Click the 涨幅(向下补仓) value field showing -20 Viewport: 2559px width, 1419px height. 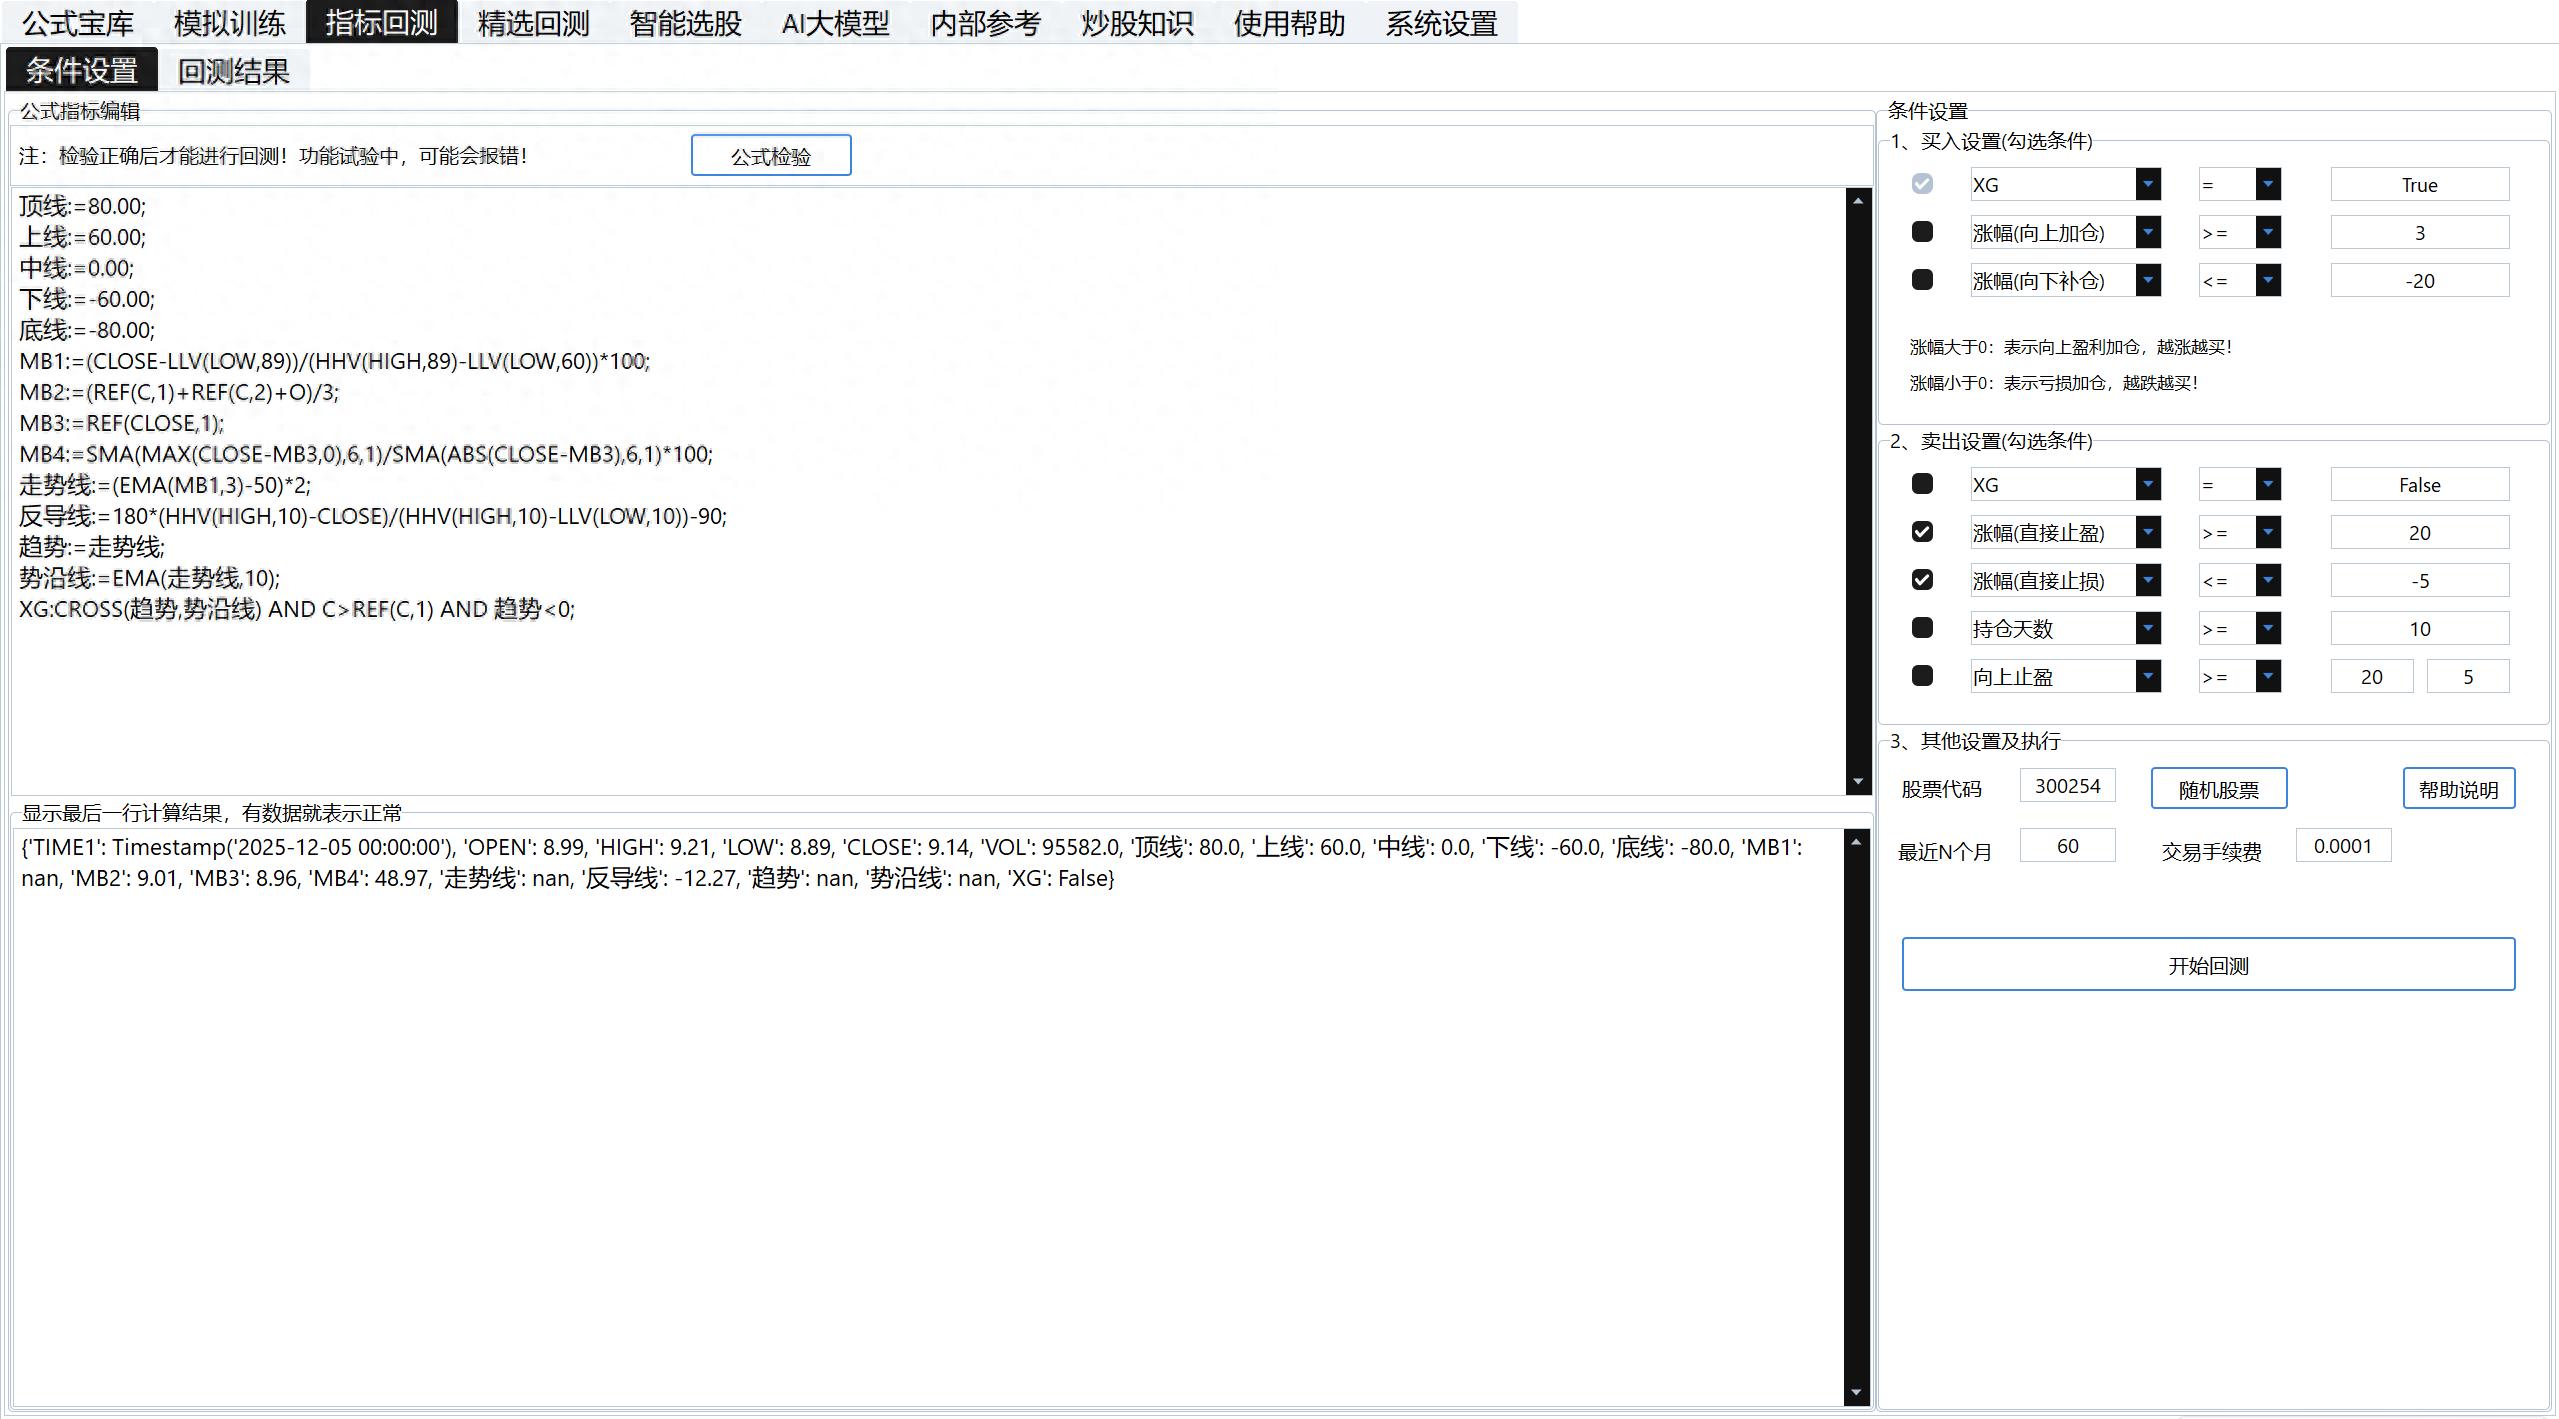click(2420, 280)
